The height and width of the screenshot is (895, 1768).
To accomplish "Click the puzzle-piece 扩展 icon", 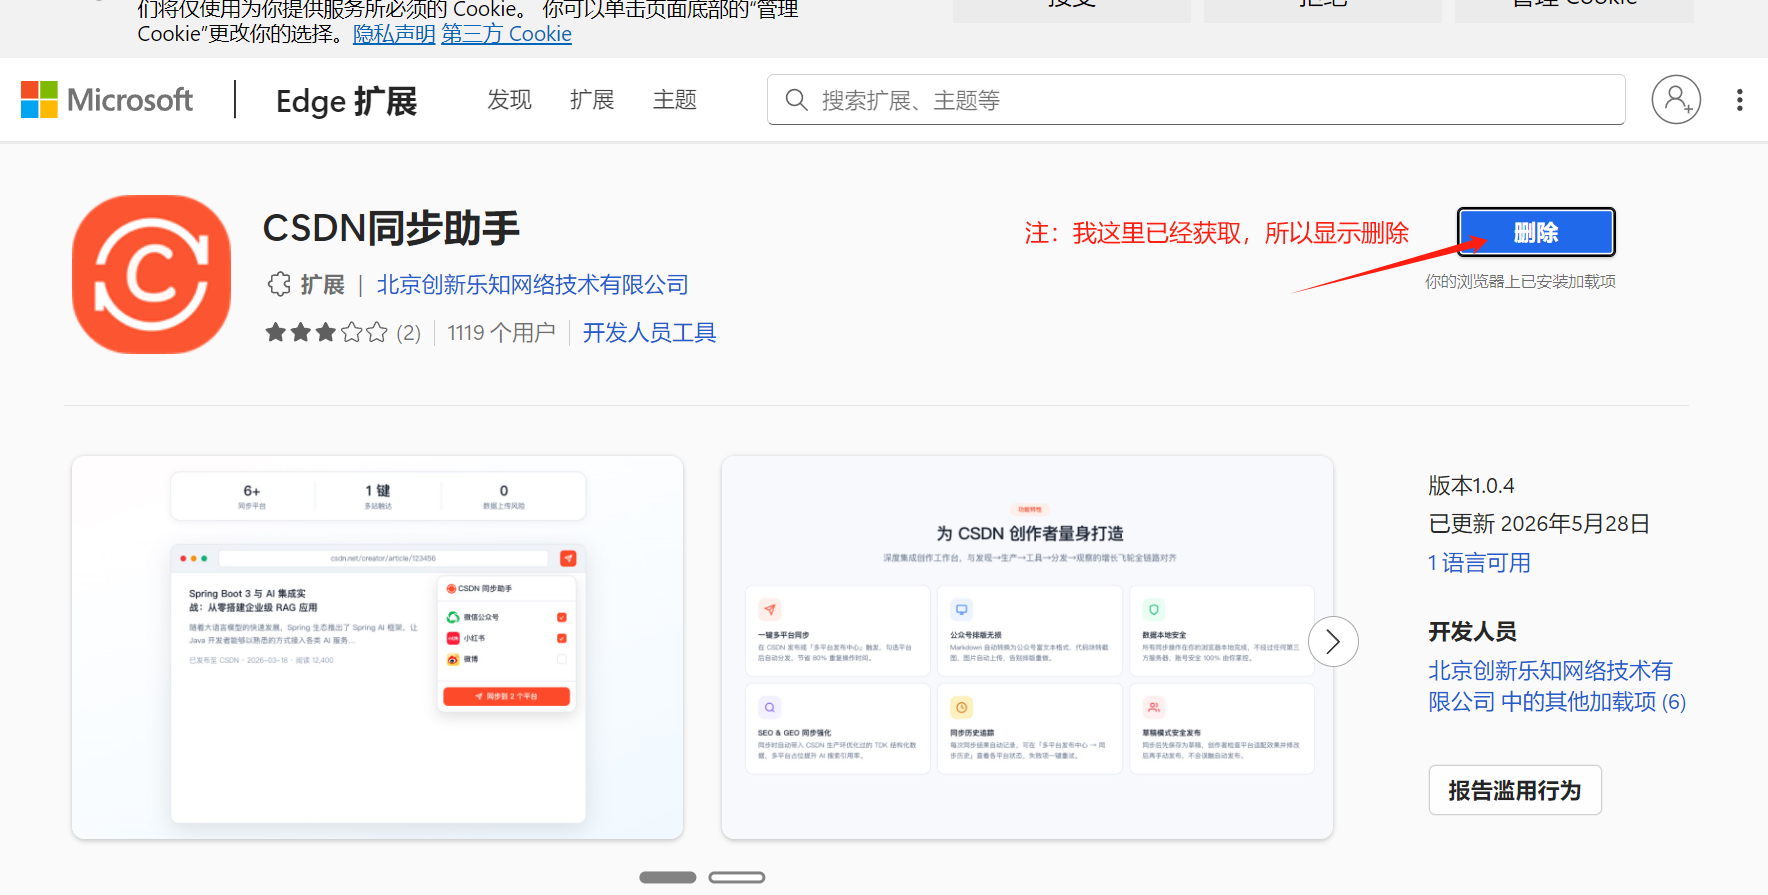I will (279, 285).
